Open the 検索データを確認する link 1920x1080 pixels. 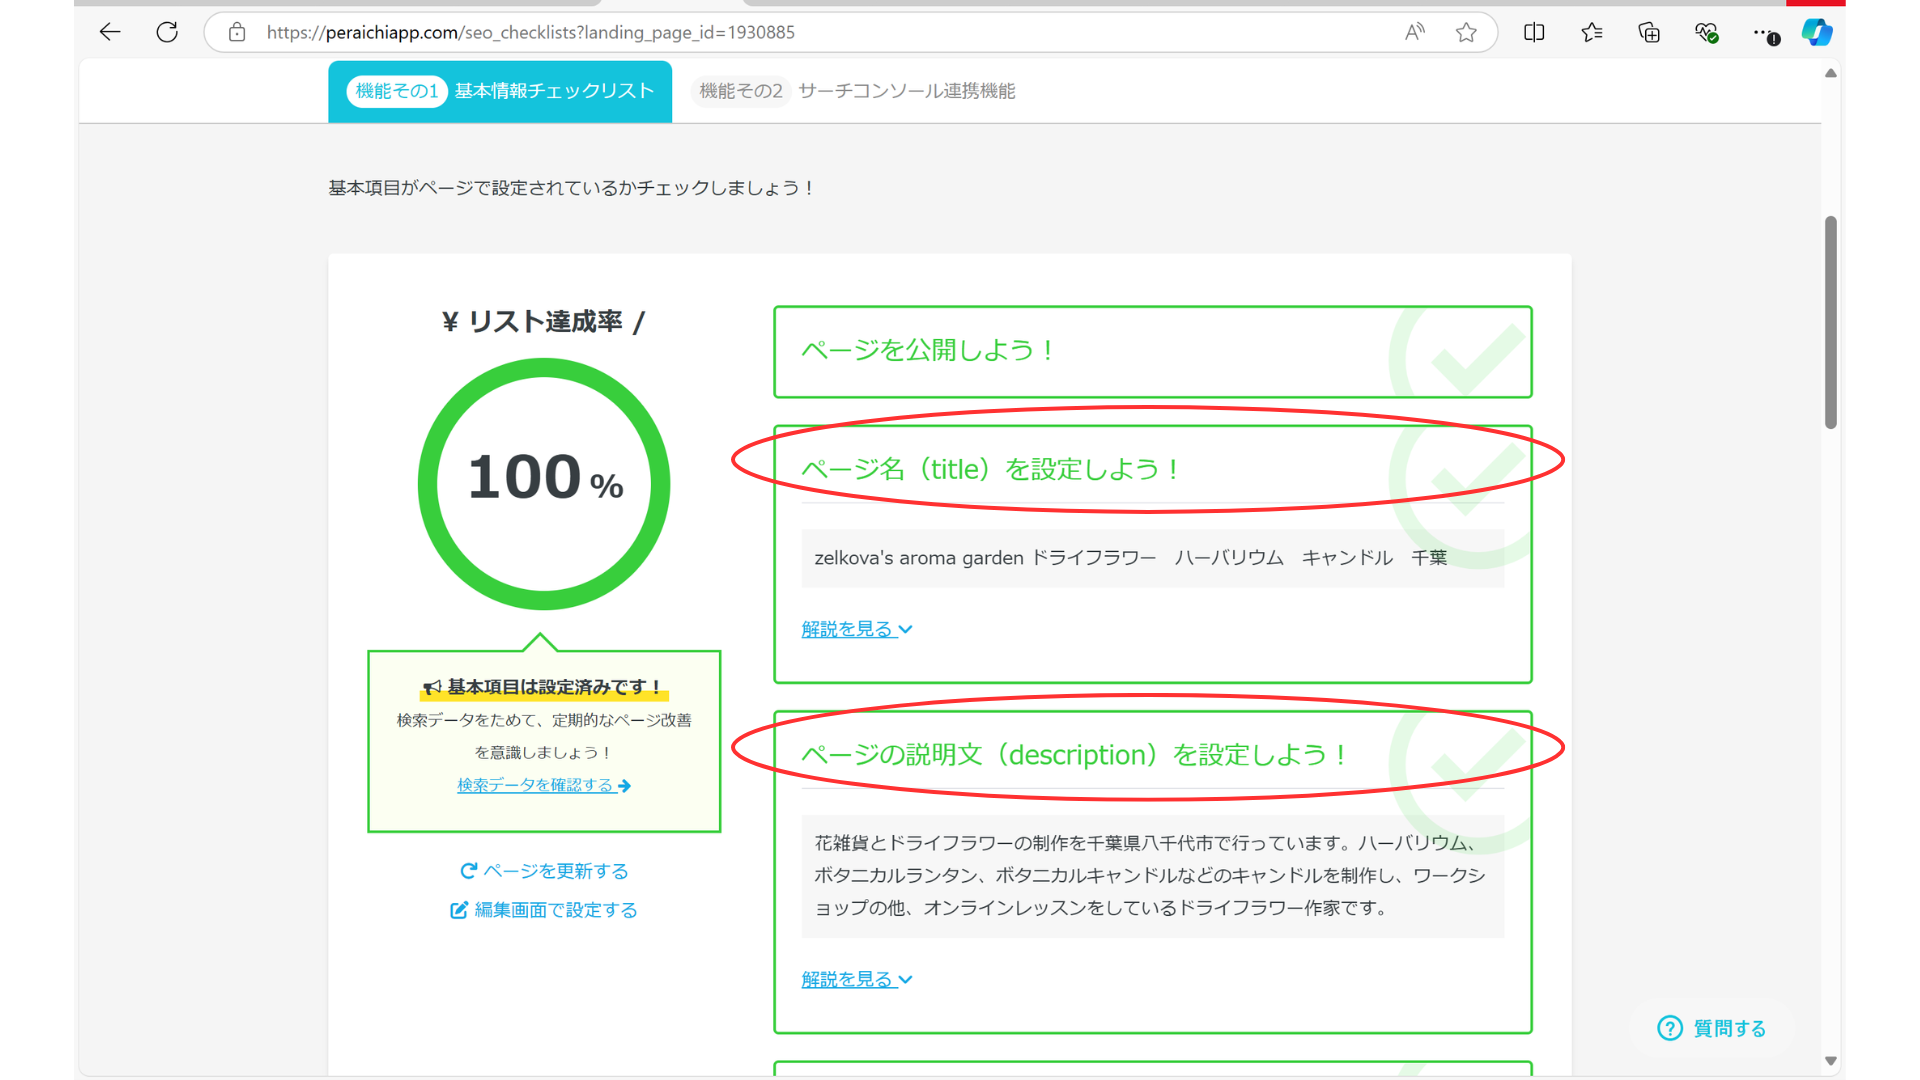coord(544,785)
